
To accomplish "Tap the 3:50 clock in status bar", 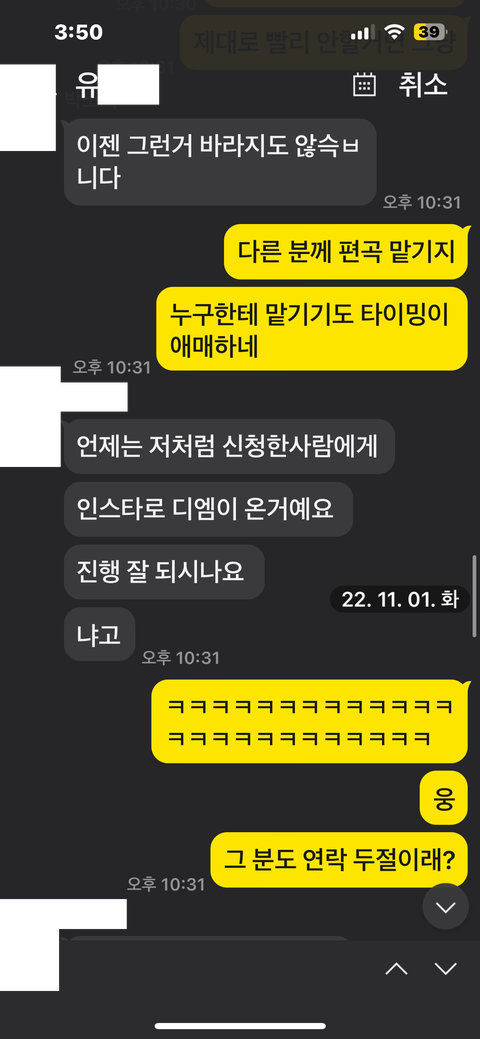I will 78,32.
